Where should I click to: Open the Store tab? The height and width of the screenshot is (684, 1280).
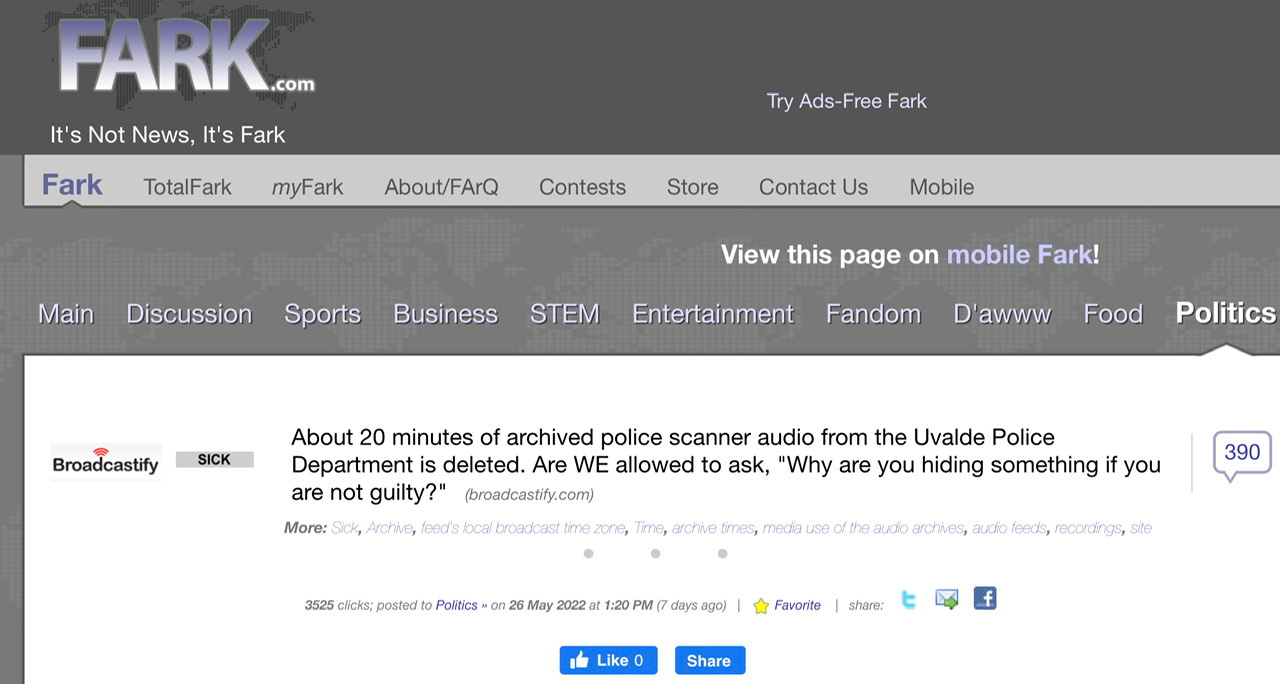[692, 187]
